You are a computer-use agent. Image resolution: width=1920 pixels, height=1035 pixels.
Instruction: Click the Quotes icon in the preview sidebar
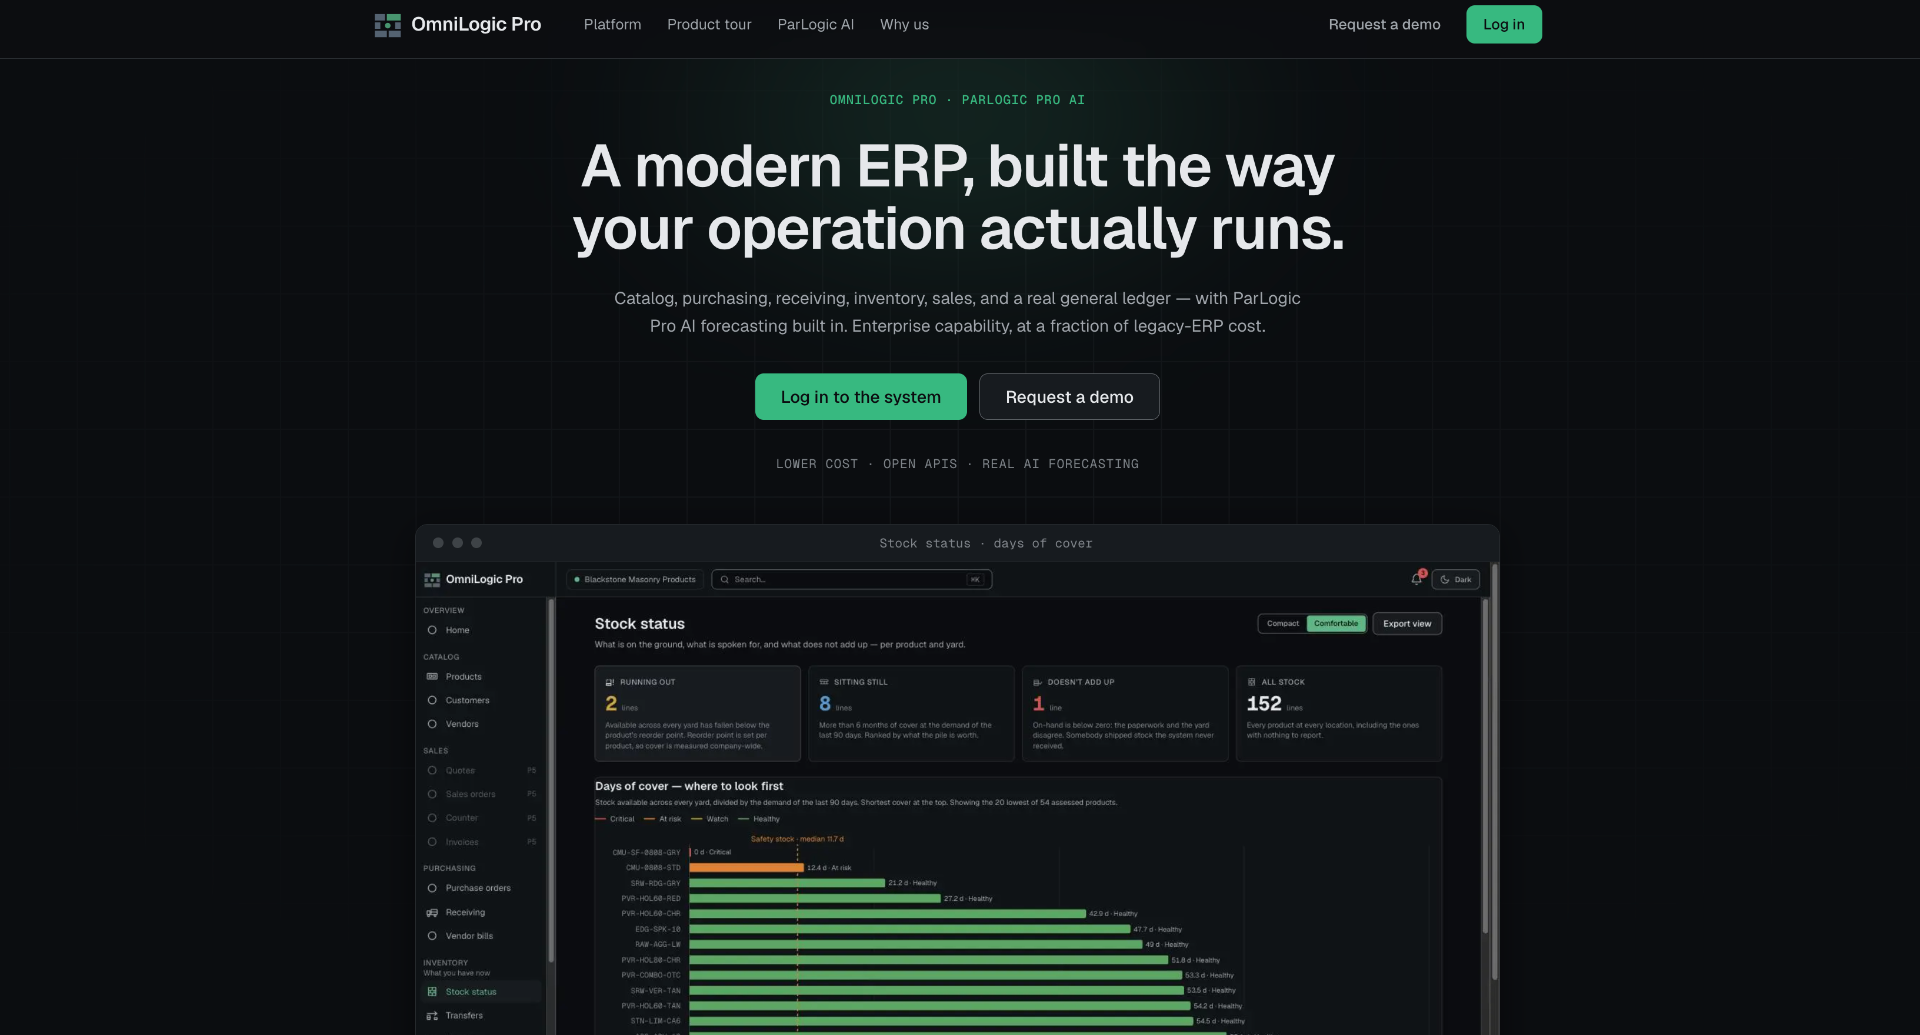pos(432,770)
